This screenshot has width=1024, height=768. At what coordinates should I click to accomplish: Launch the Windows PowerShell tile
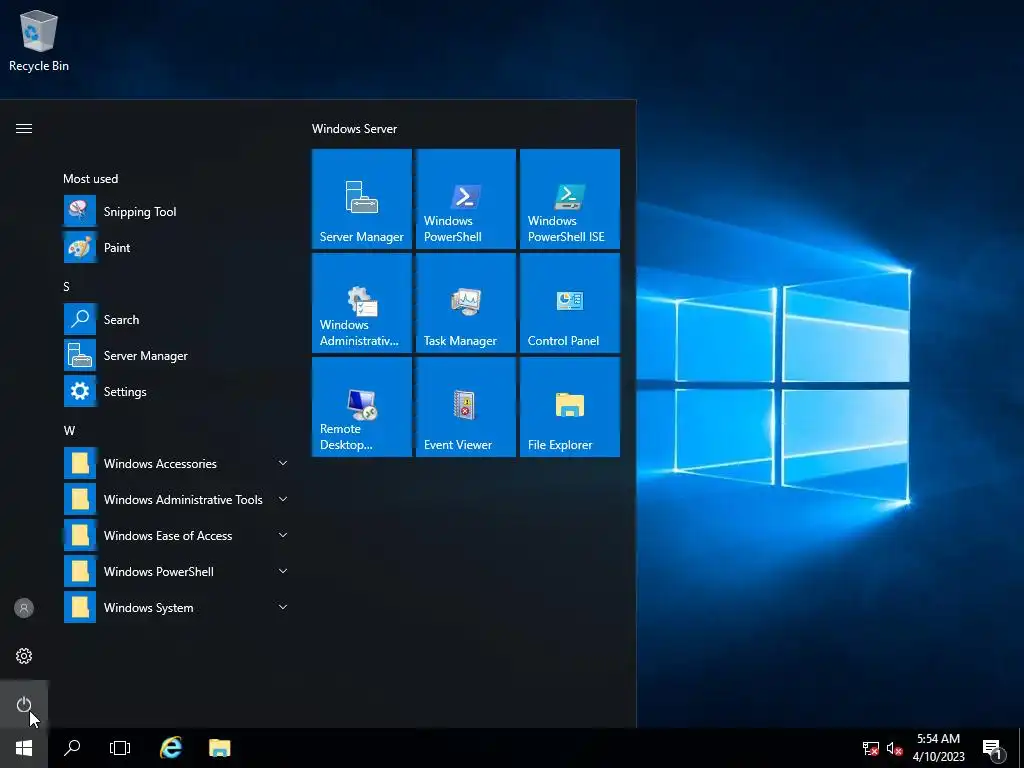pos(466,199)
